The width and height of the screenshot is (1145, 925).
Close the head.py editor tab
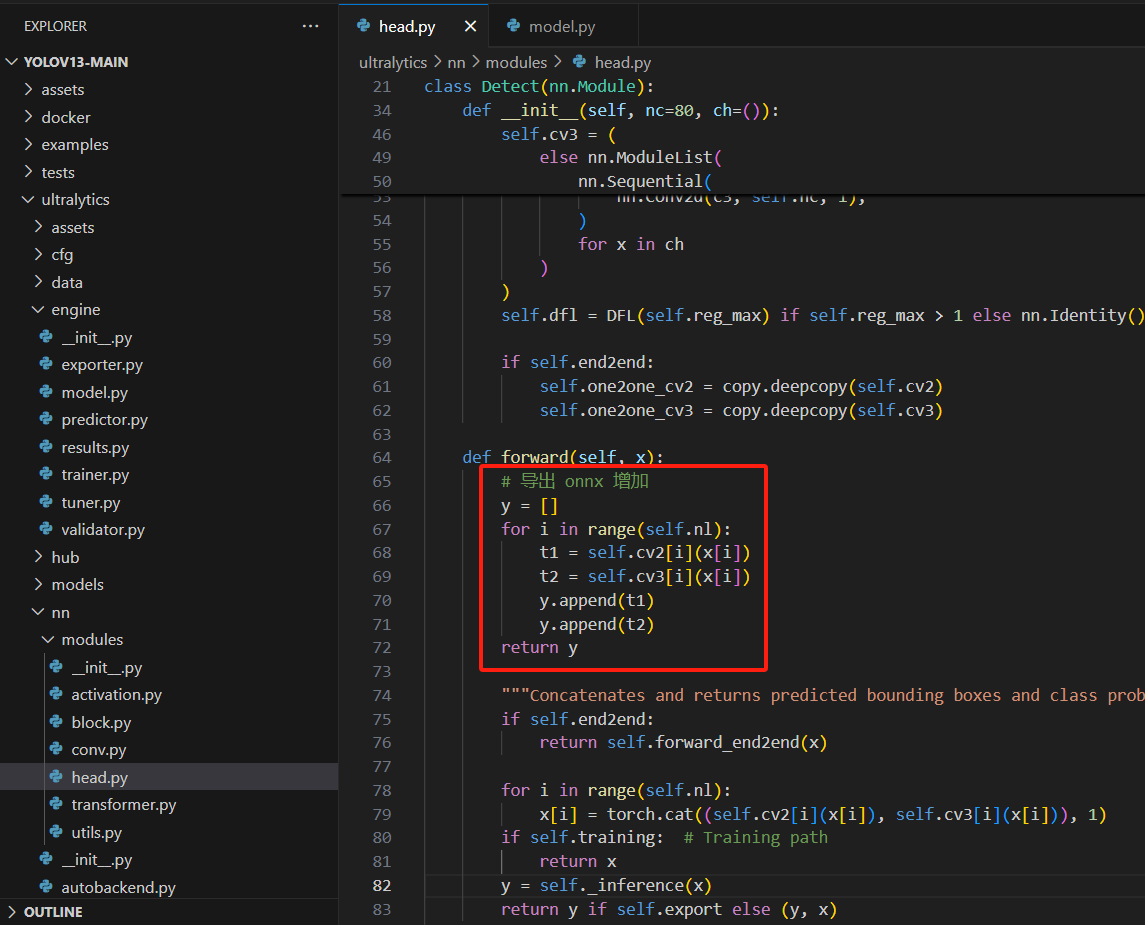(x=470, y=26)
